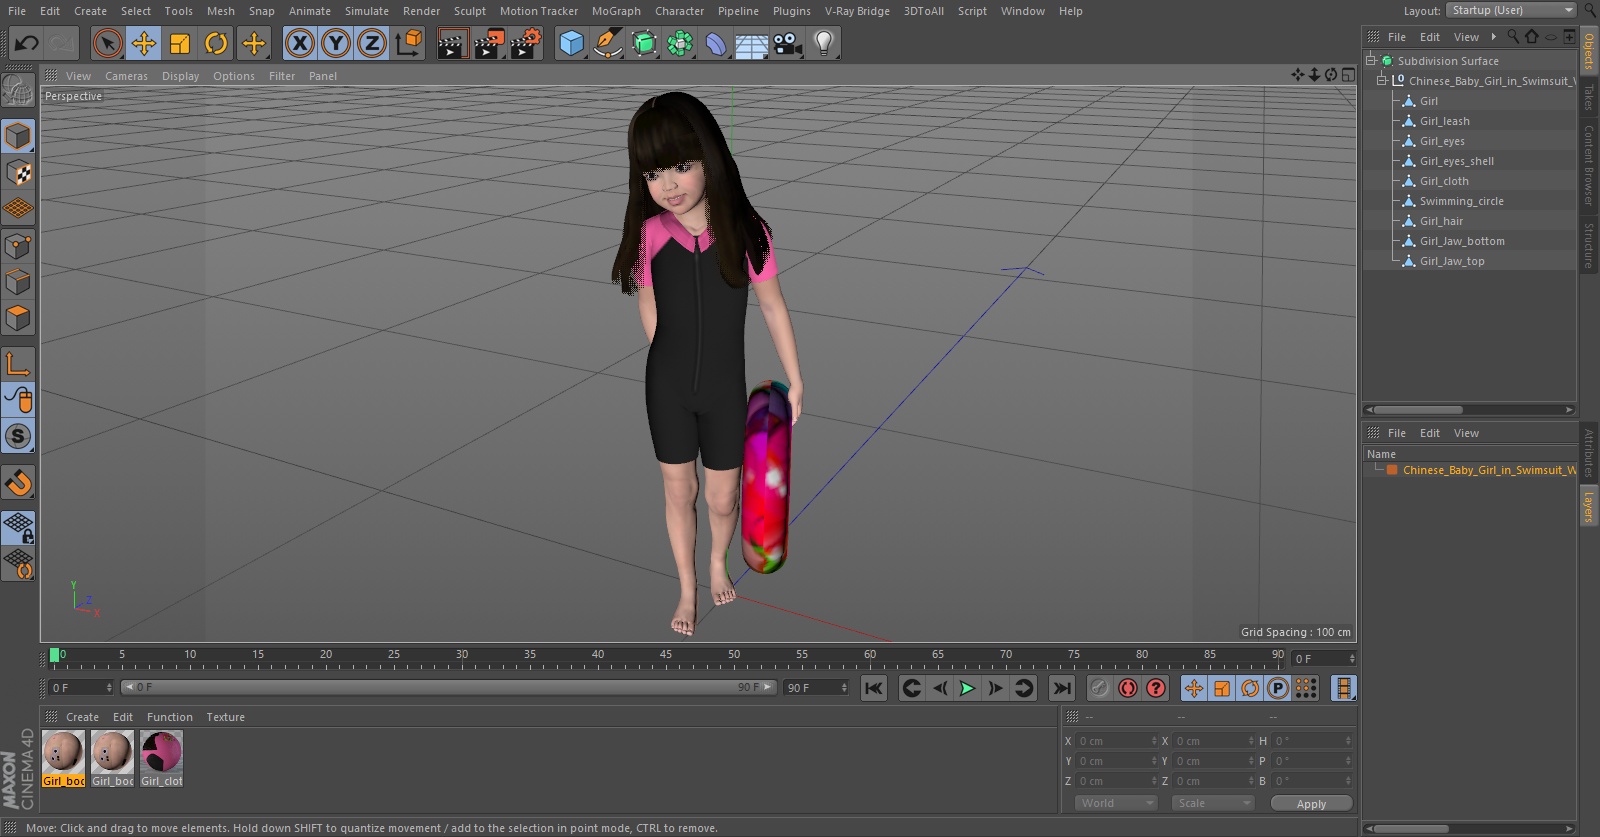Open the Object Manager search icon
1600x837 pixels.
click(1513, 37)
